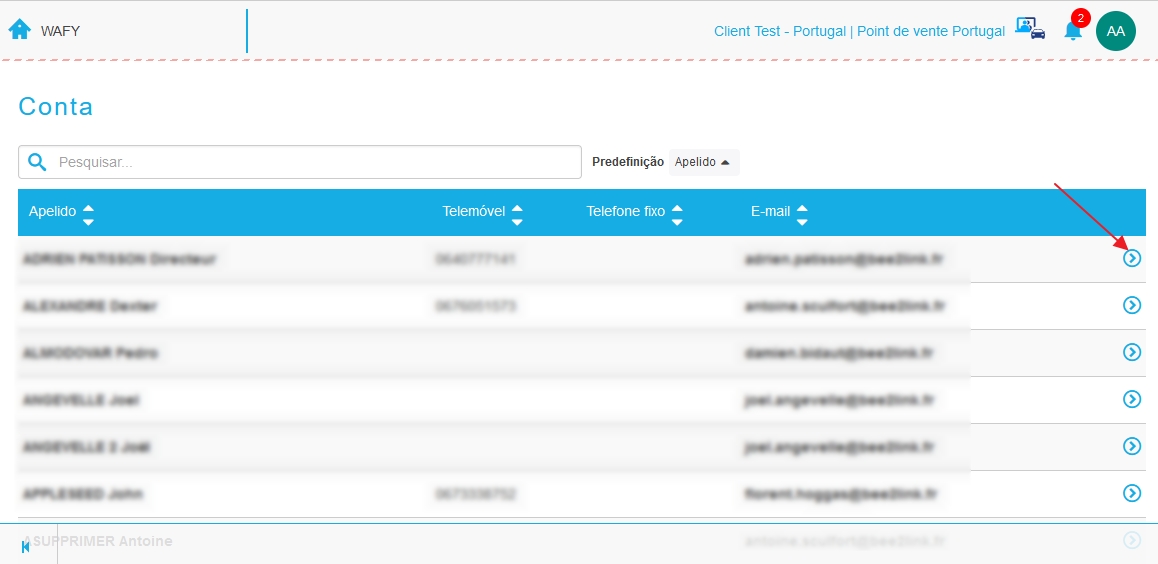
Task: Select the ALEXANDRE Dexter name
Action: [x=90, y=306]
